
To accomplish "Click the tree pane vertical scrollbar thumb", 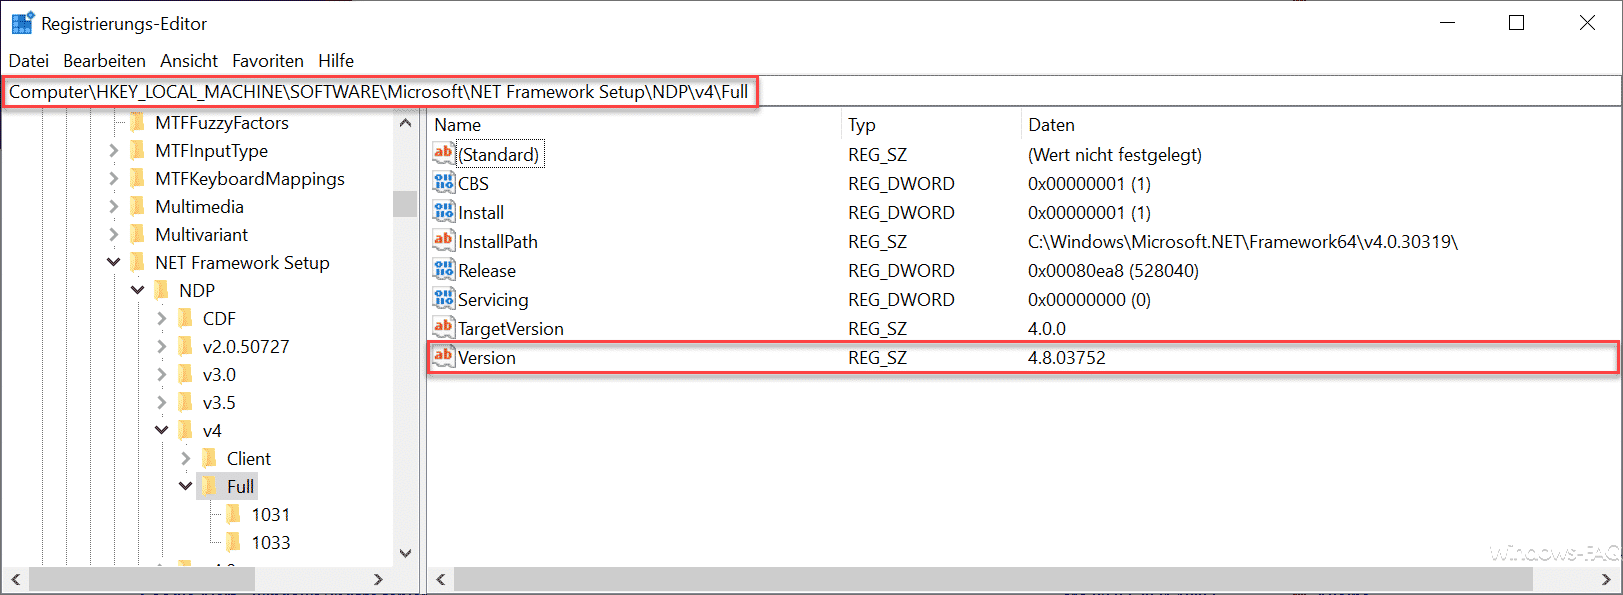I will click(405, 203).
